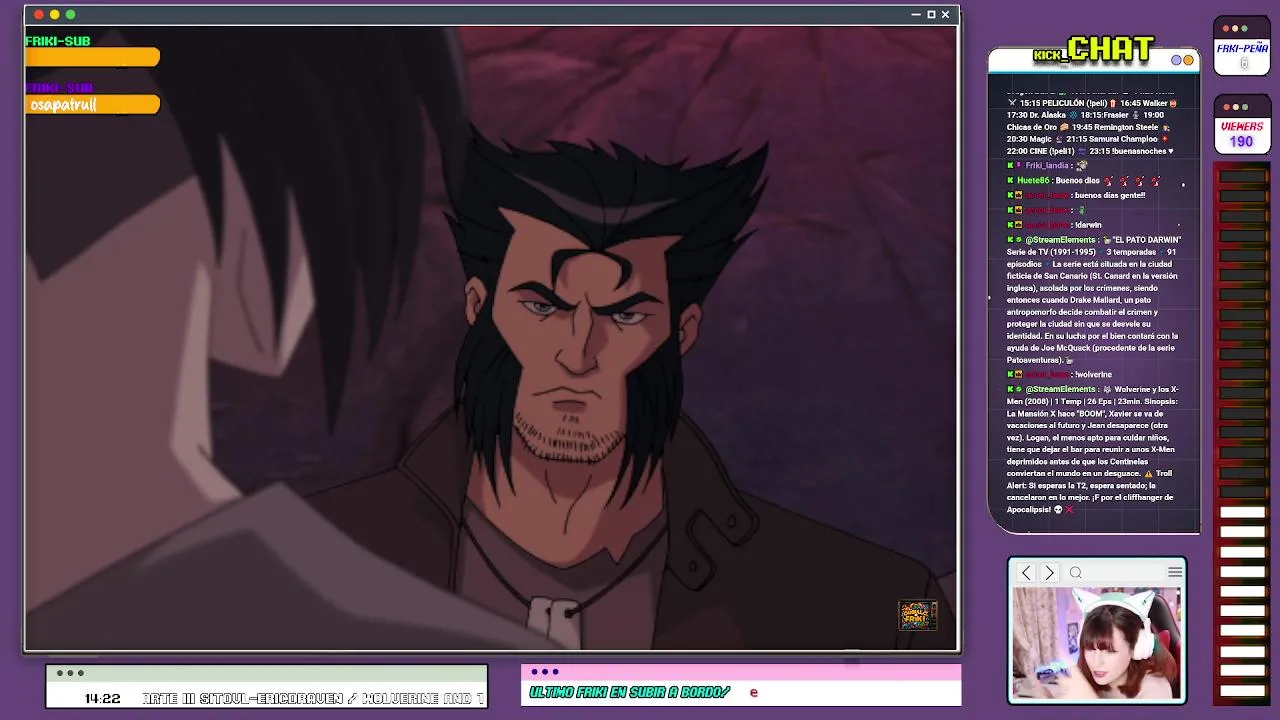Click the Kick badge beside Huete86

pos(1011,181)
